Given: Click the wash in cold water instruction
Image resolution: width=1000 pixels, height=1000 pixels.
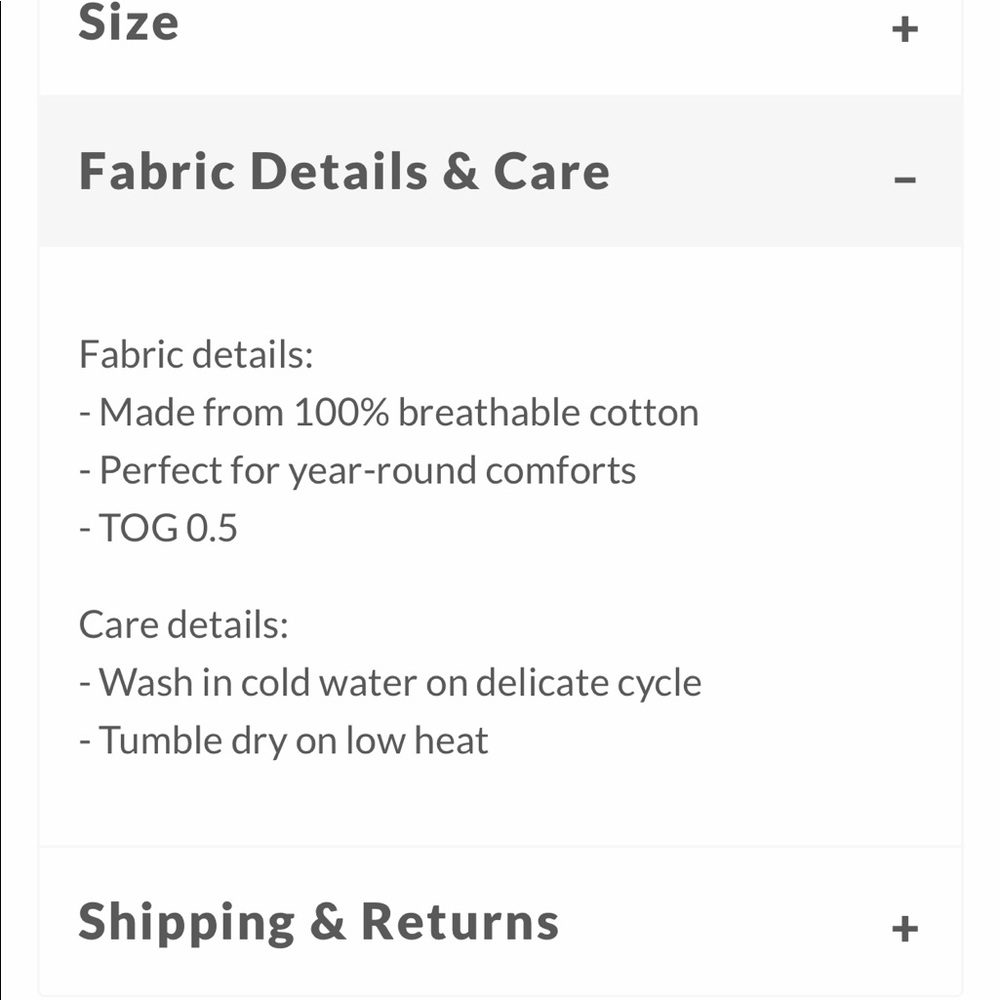Looking at the screenshot, I should (391, 682).
